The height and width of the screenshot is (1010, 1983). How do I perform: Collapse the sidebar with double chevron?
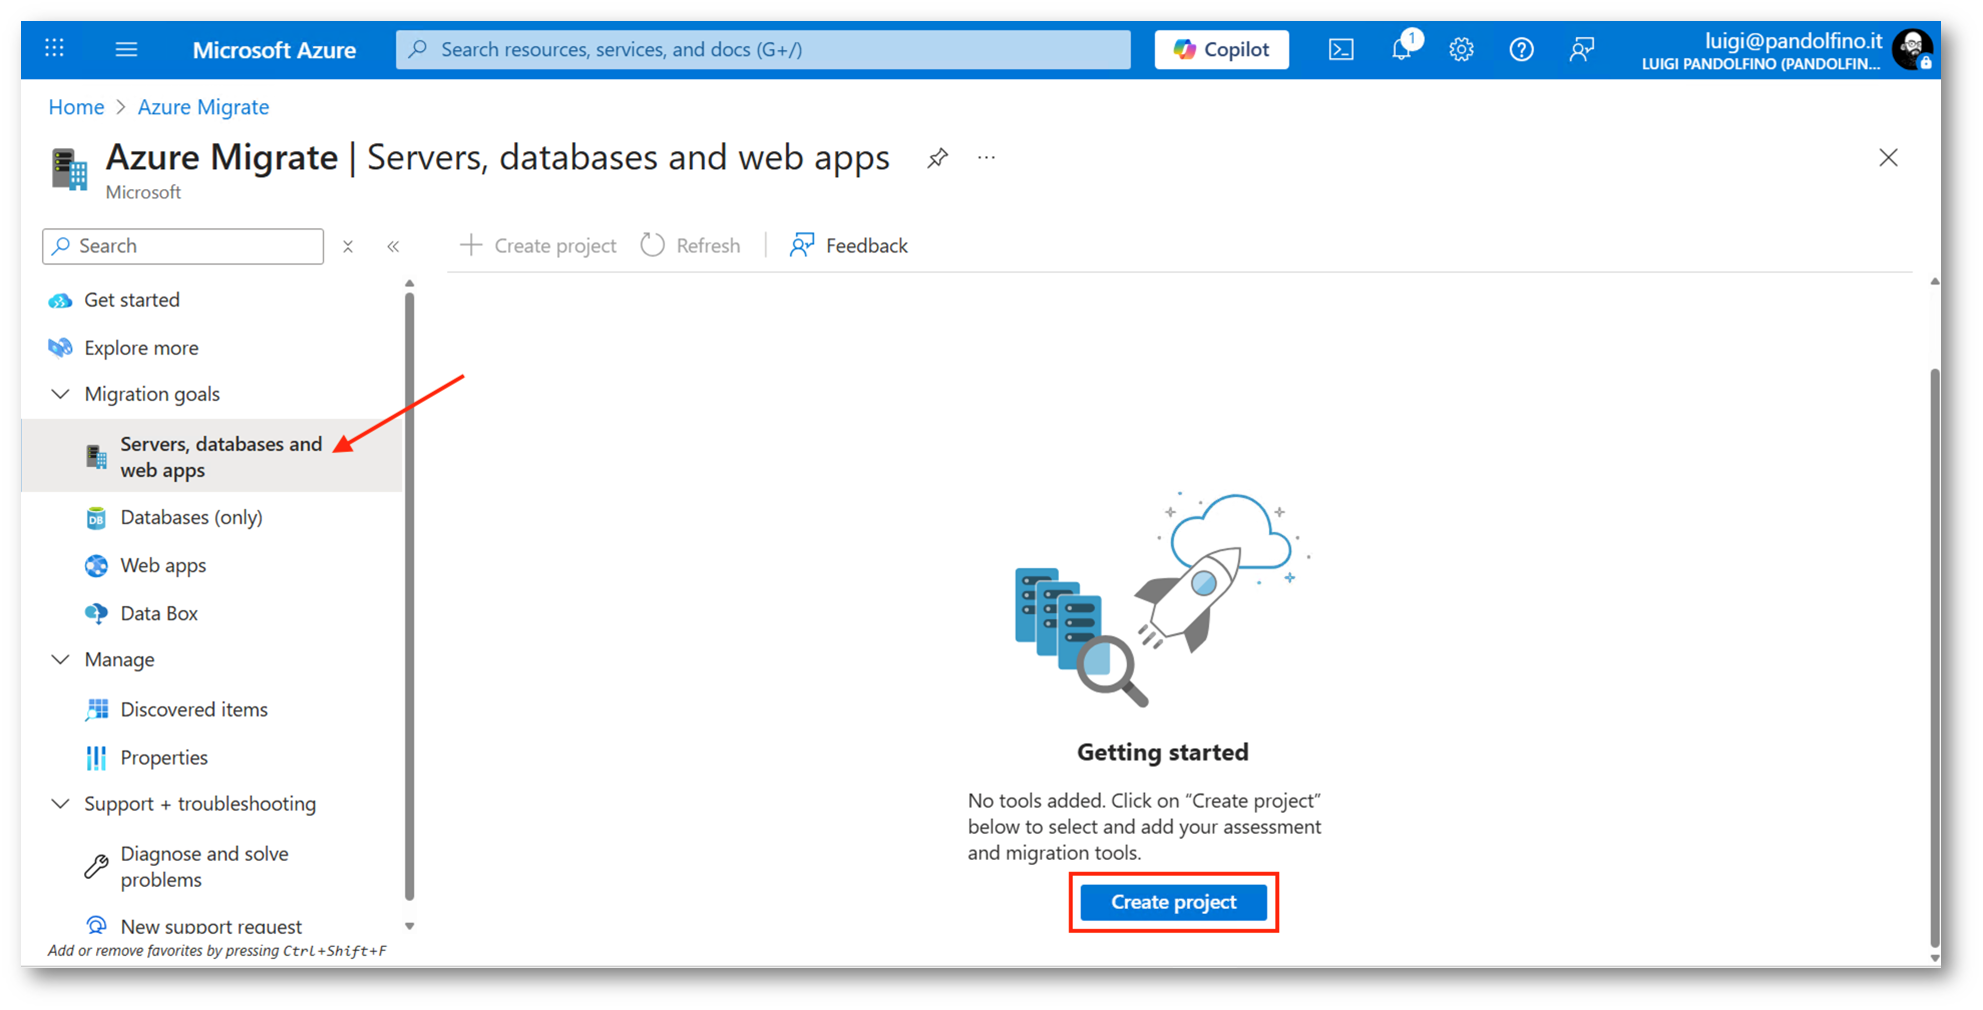pyautogui.click(x=393, y=246)
